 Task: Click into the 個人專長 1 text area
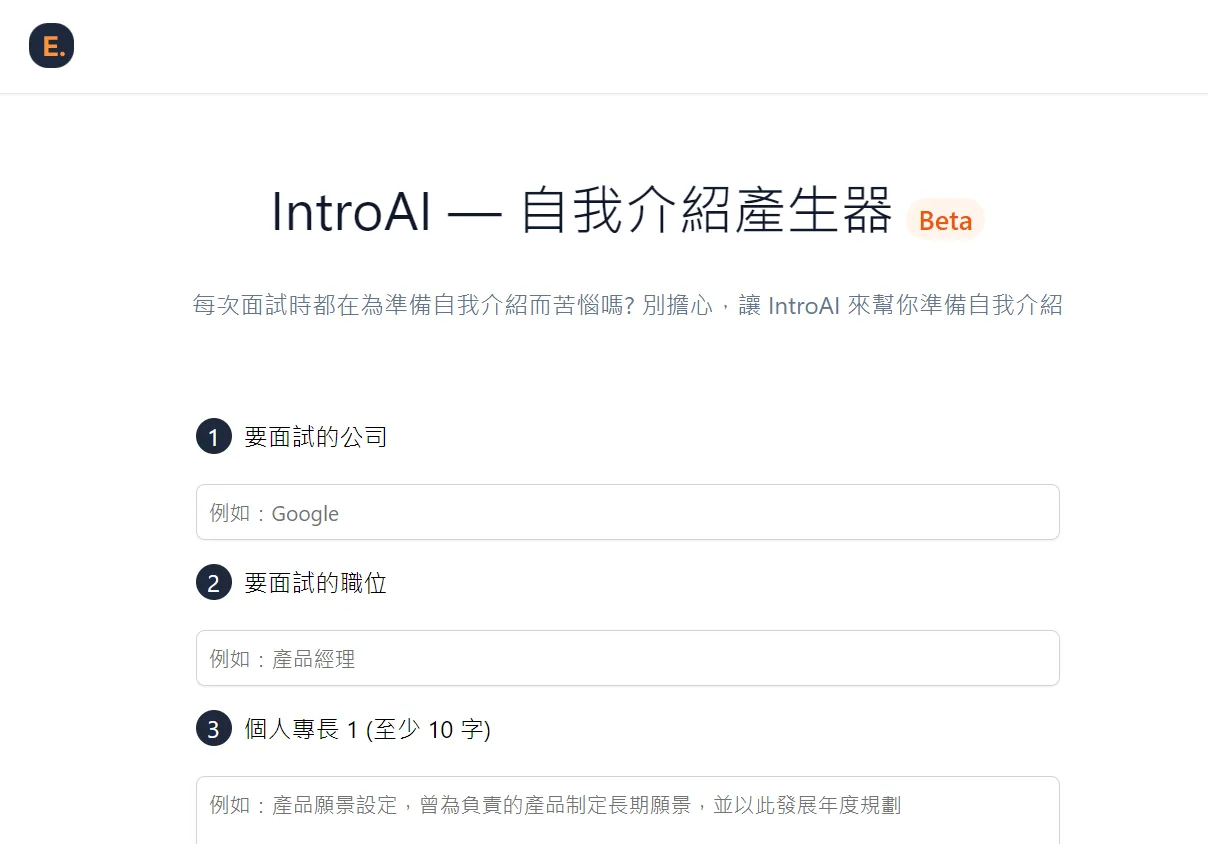627,808
